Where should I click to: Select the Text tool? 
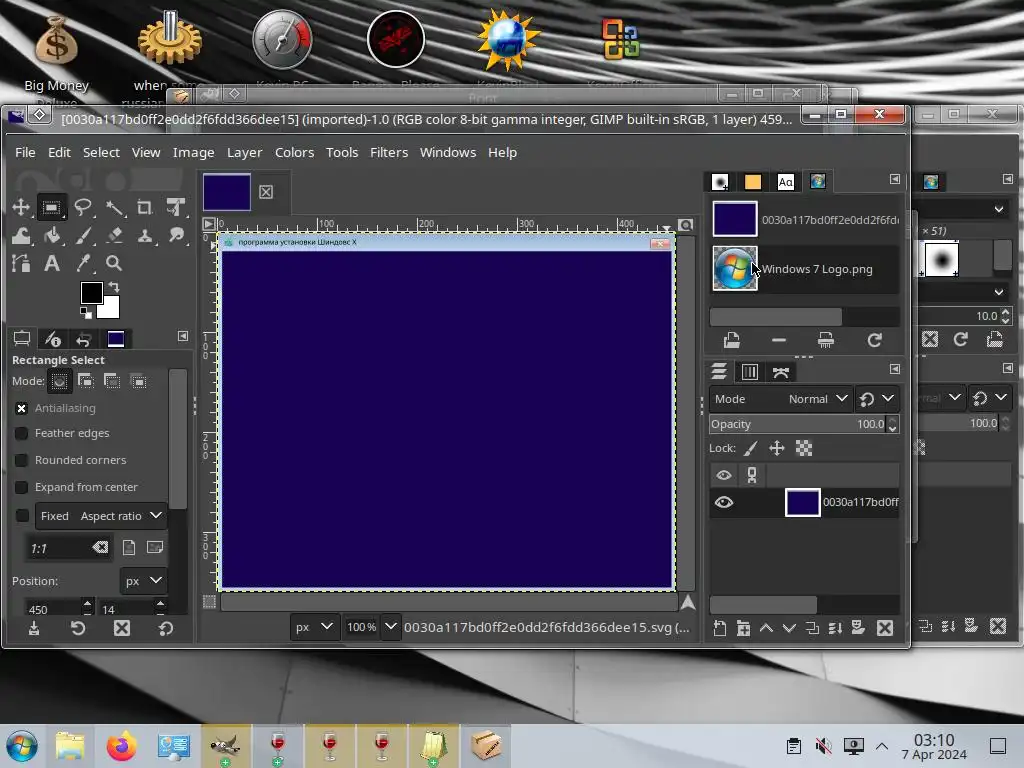52,263
